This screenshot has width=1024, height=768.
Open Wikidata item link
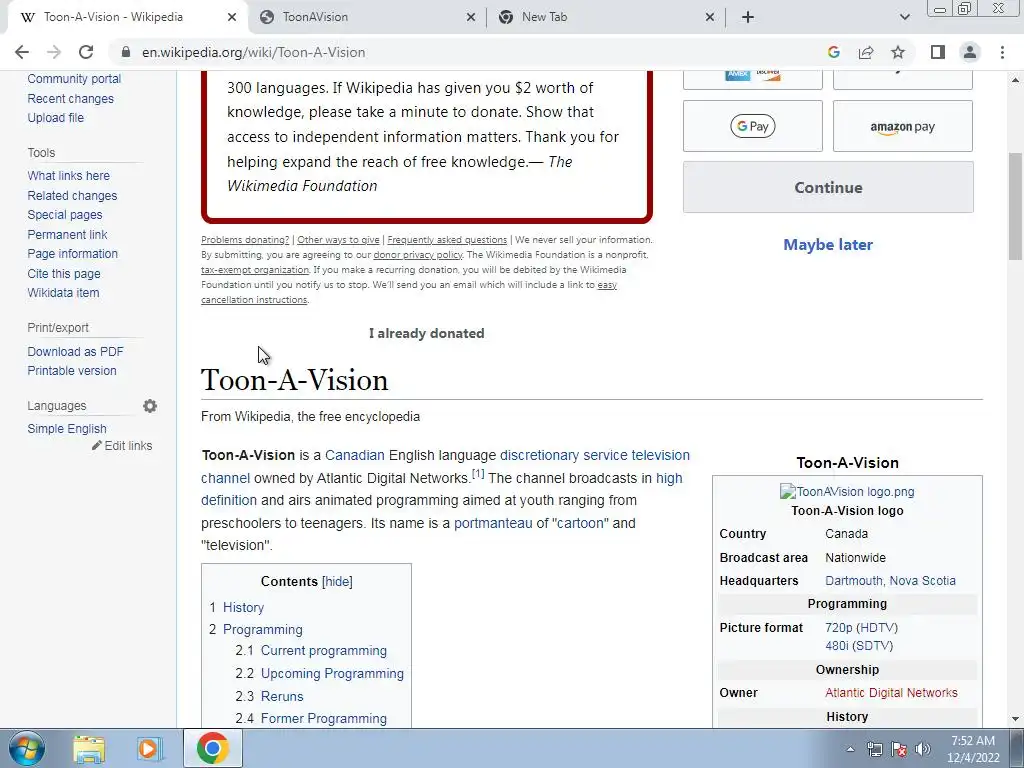(x=63, y=293)
